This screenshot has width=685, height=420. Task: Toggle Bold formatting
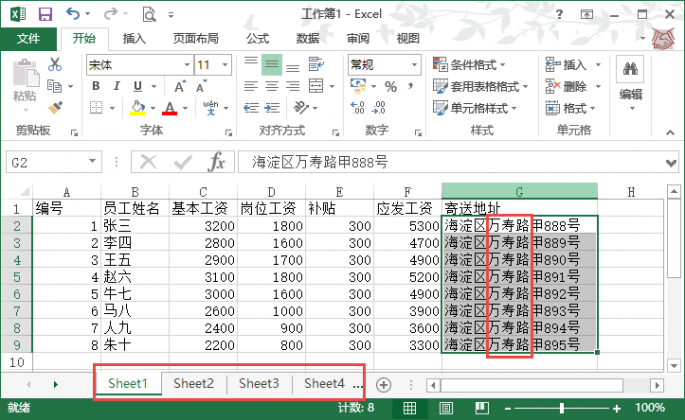pyautogui.click(x=96, y=86)
